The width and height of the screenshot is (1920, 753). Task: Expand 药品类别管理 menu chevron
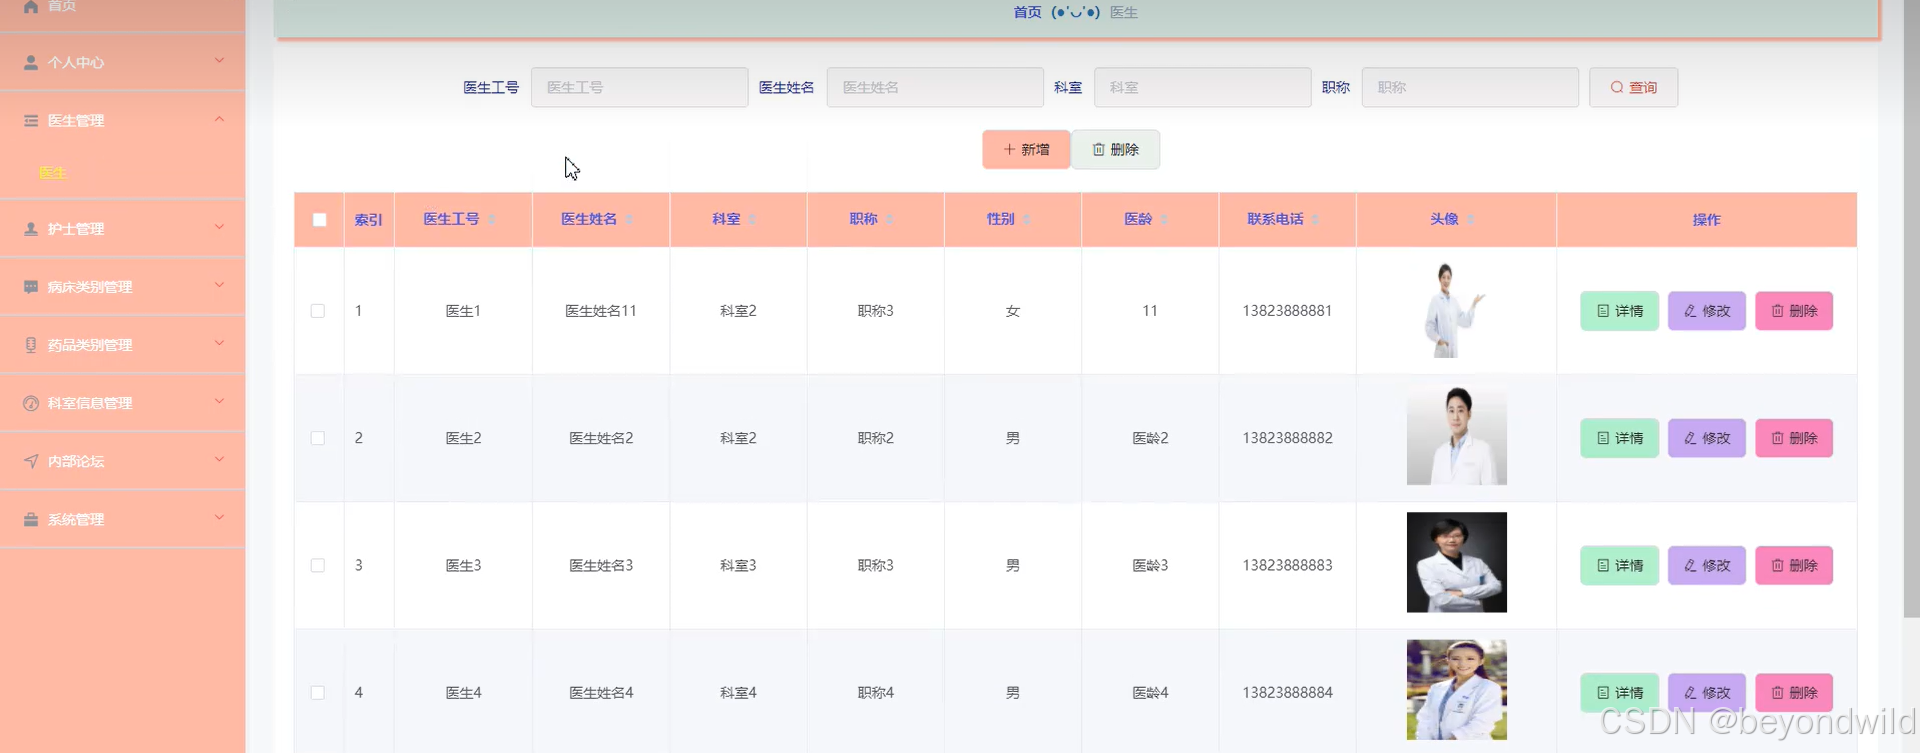(219, 343)
